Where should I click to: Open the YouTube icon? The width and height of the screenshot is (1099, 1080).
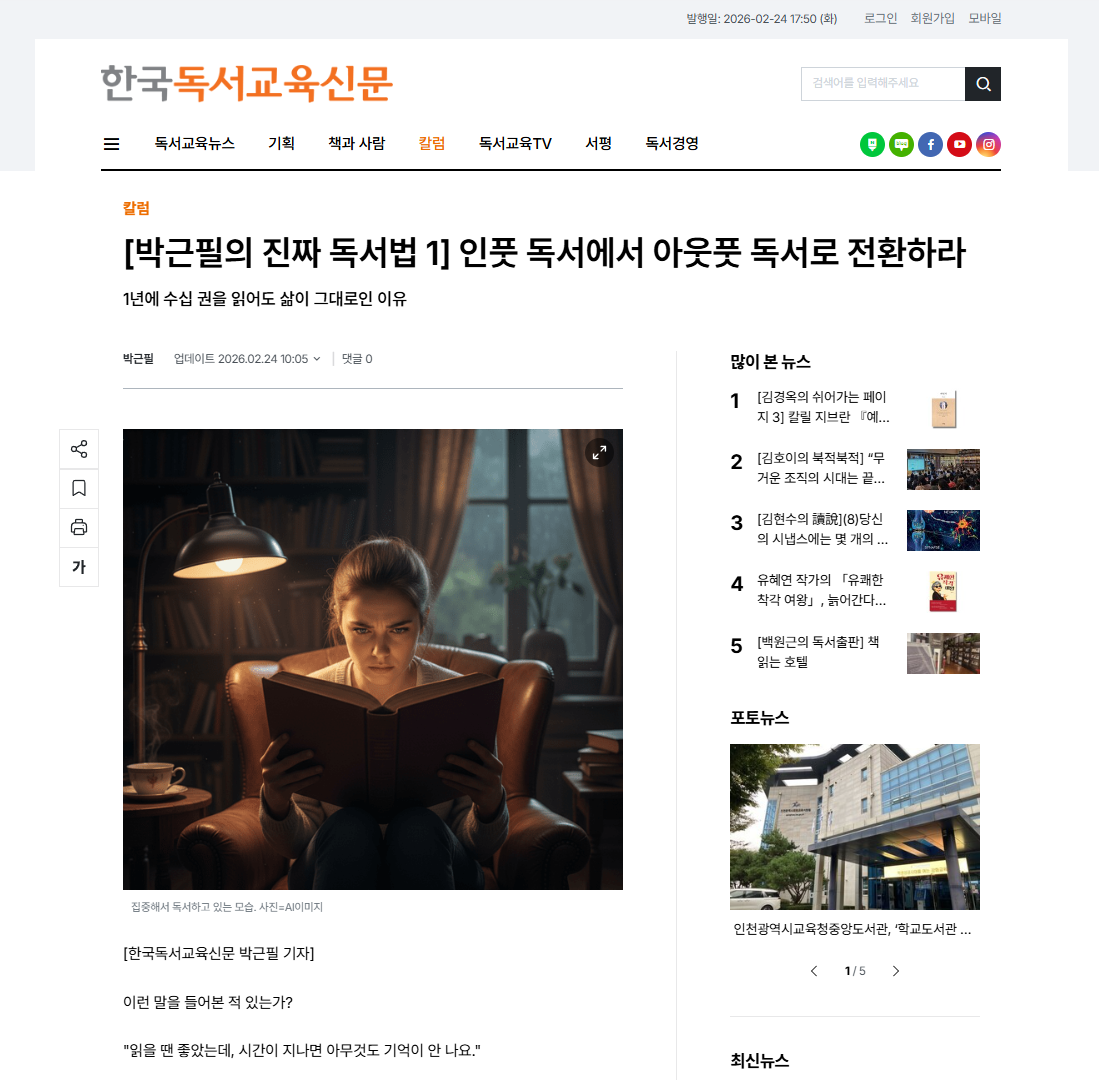[x=960, y=144]
